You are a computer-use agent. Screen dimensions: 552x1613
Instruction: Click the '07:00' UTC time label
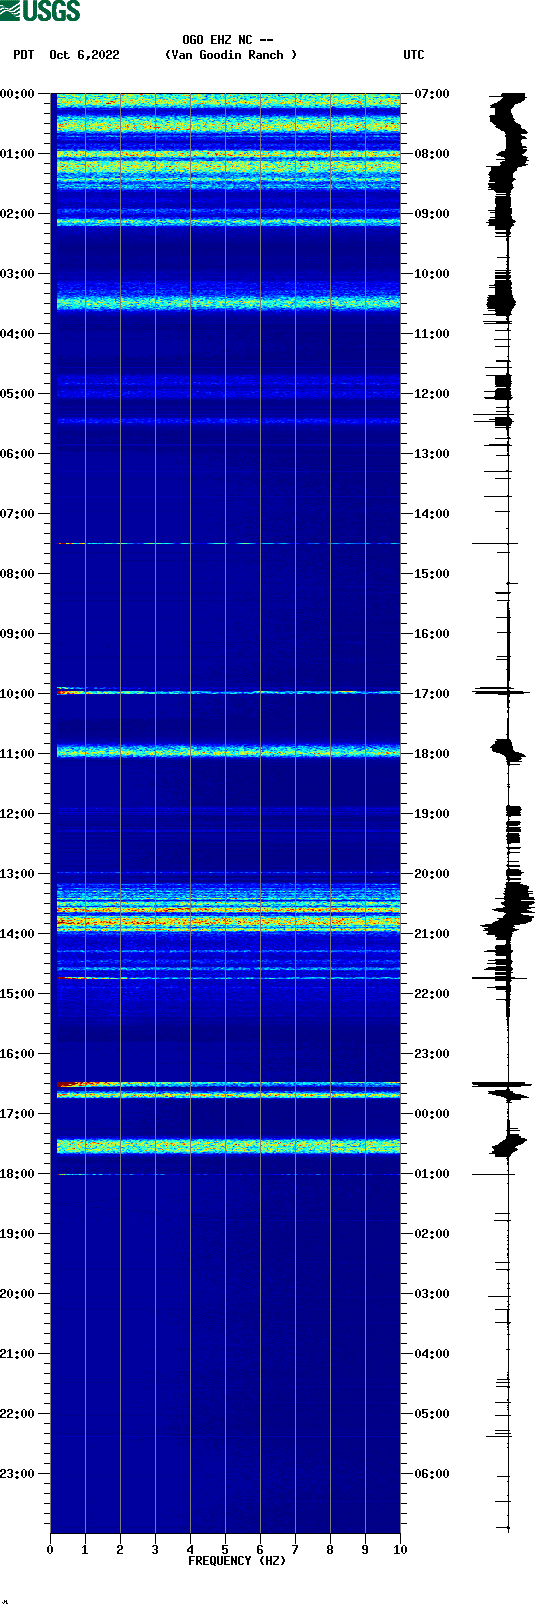432,94
